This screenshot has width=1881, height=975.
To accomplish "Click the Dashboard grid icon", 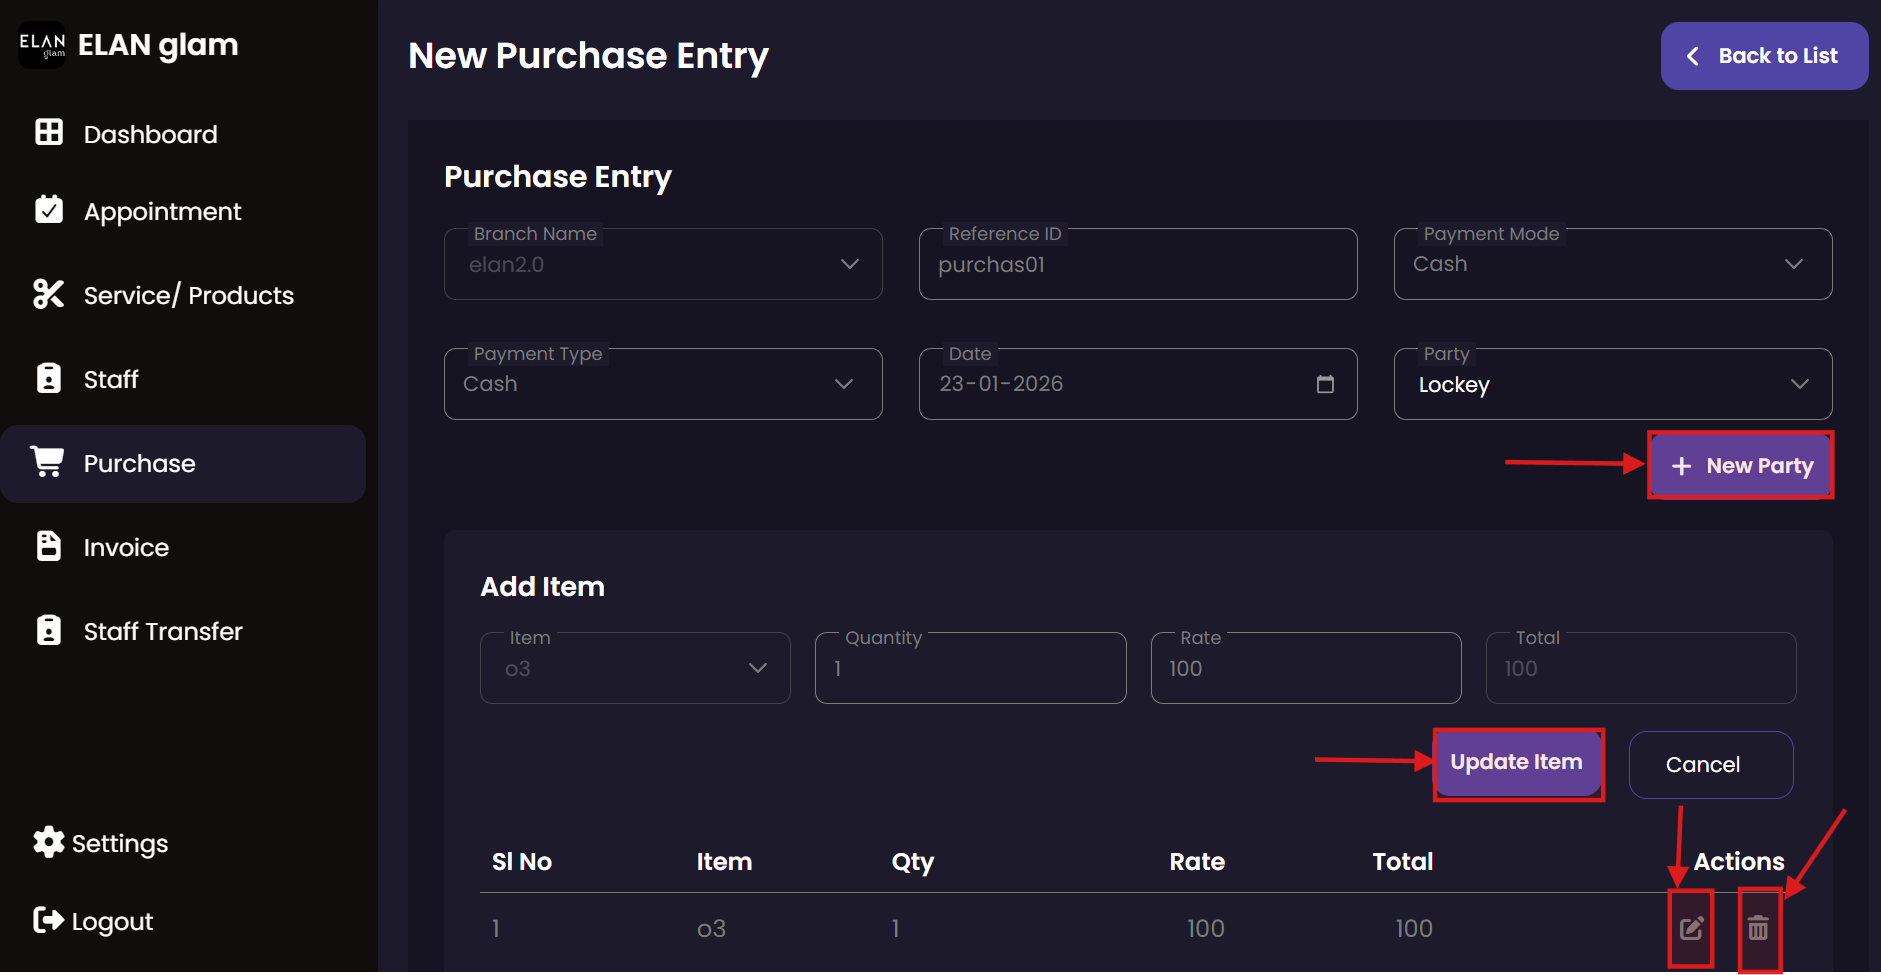I will [x=49, y=133].
